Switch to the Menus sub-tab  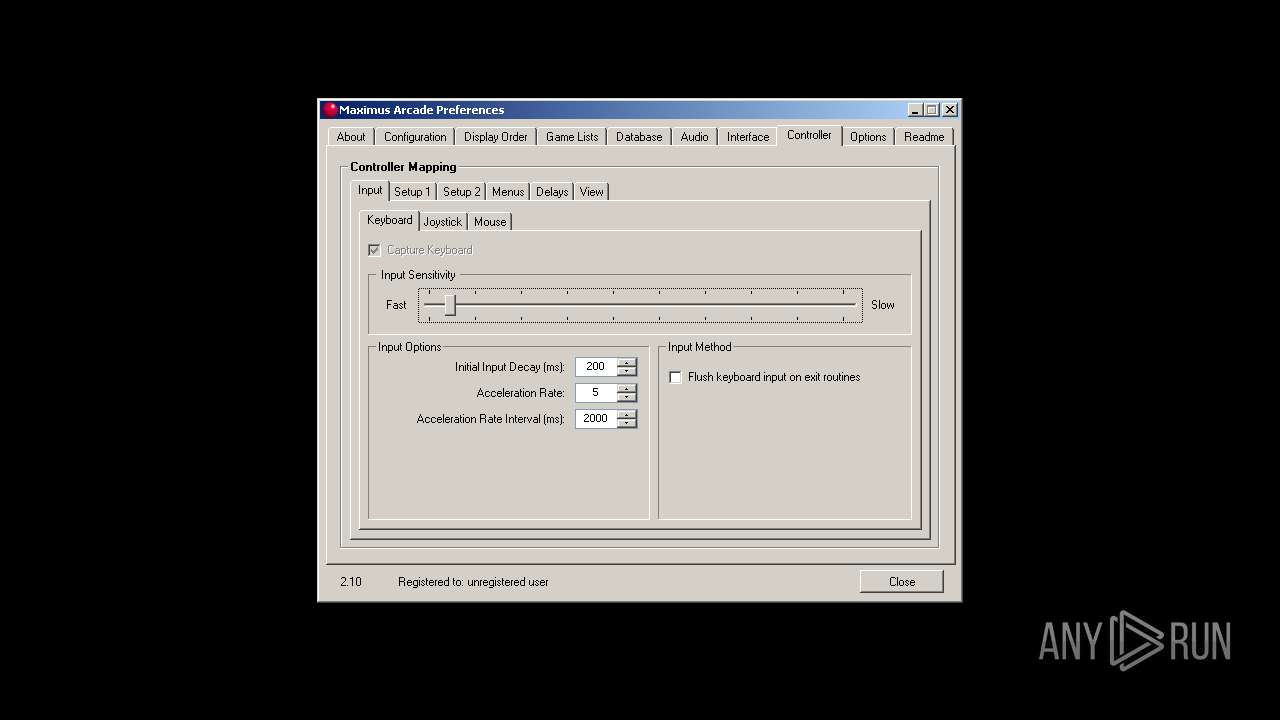[508, 192]
